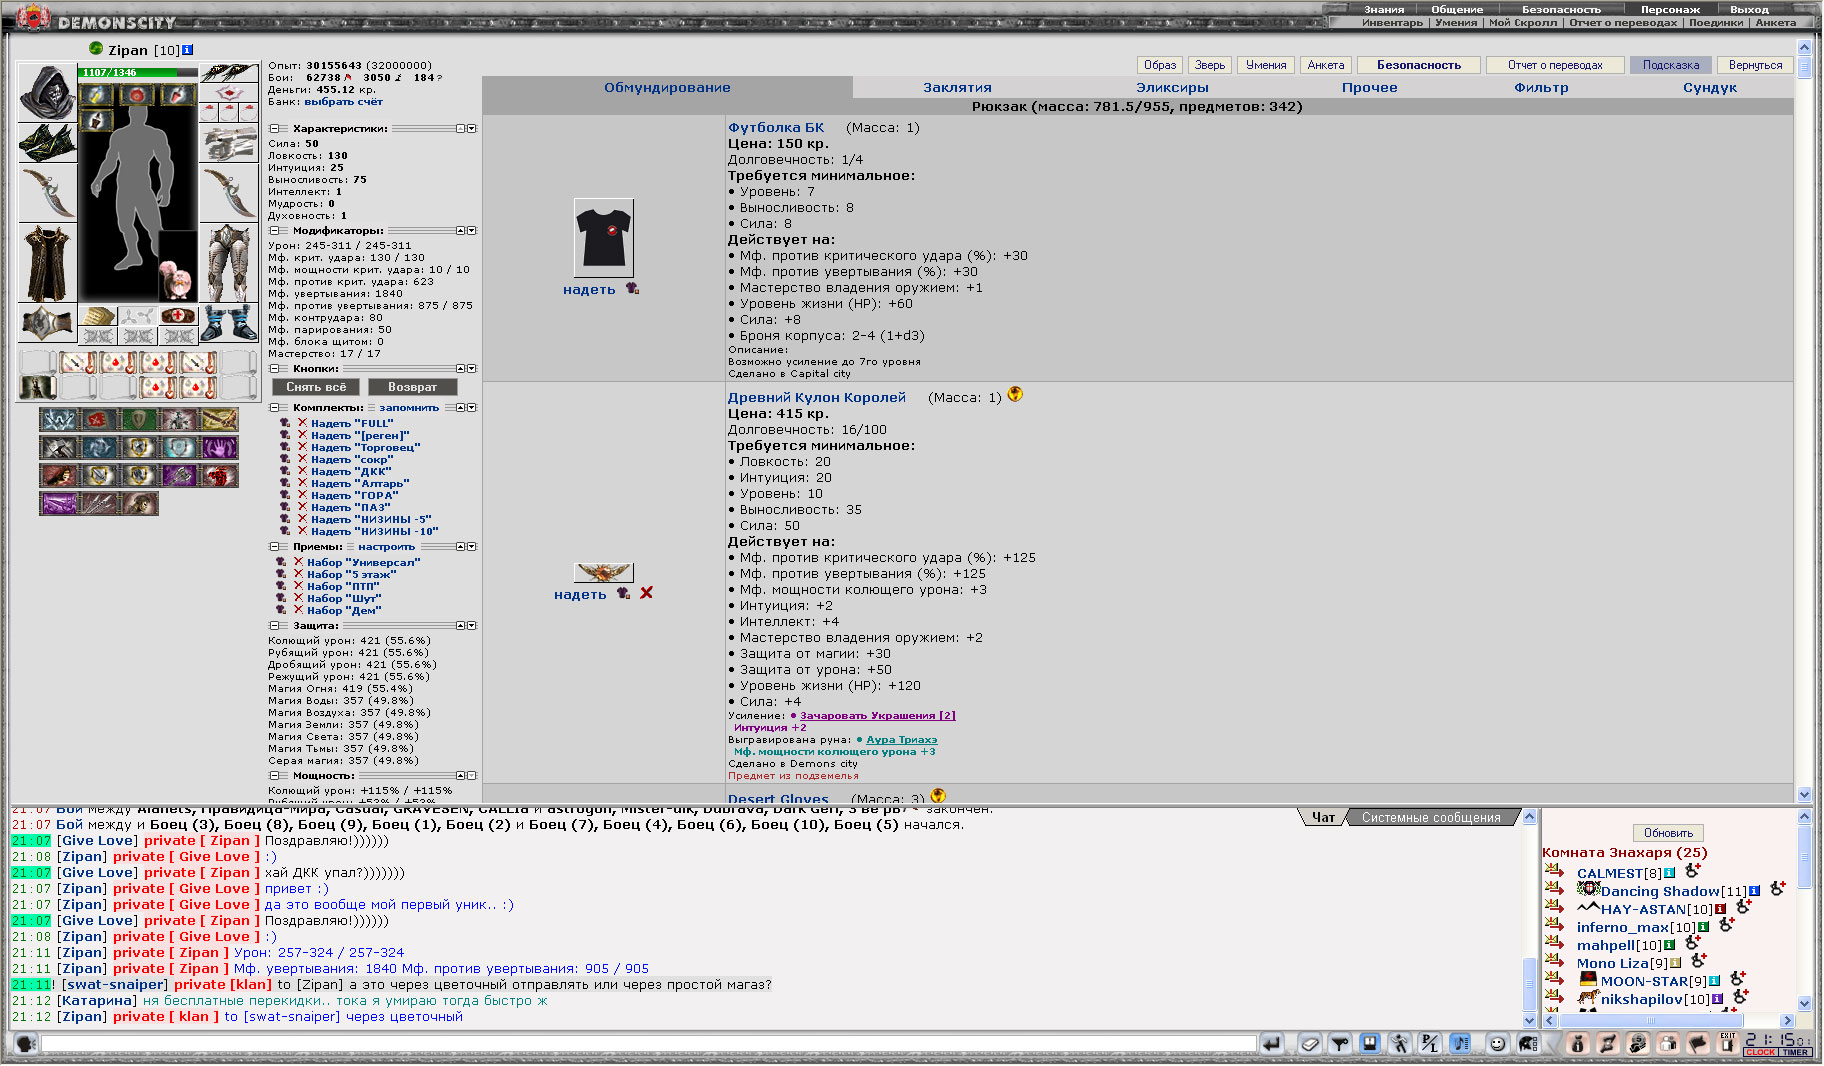Click the armored leggings equipment slot

click(x=229, y=263)
